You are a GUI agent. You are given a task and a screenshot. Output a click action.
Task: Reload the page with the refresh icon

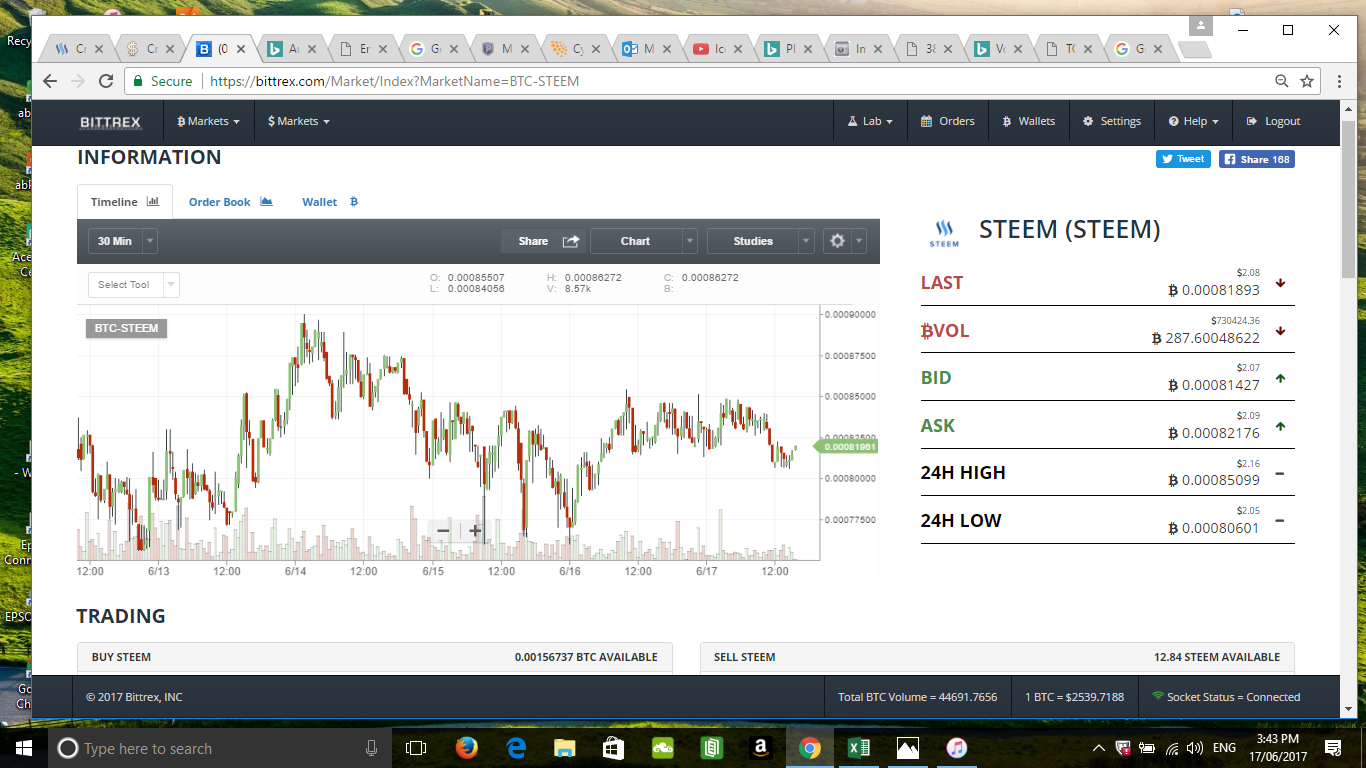coord(106,81)
